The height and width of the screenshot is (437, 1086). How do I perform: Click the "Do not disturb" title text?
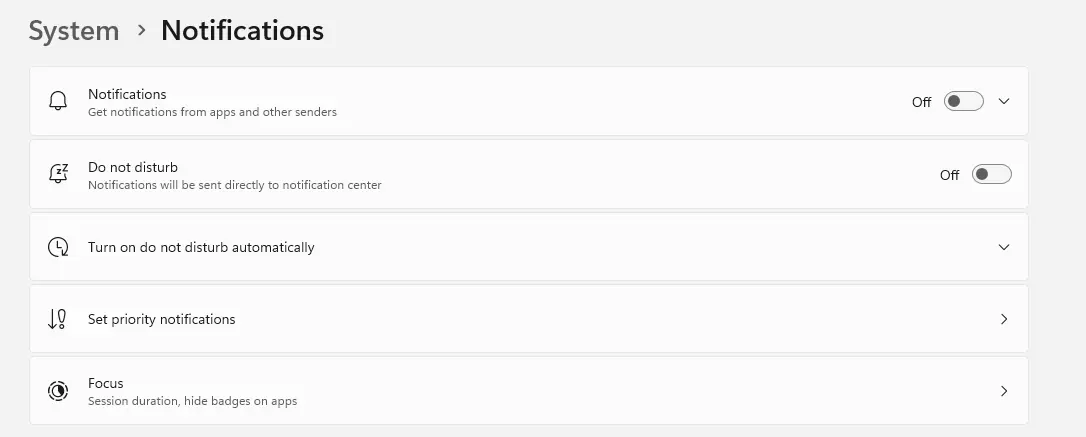click(x=133, y=166)
